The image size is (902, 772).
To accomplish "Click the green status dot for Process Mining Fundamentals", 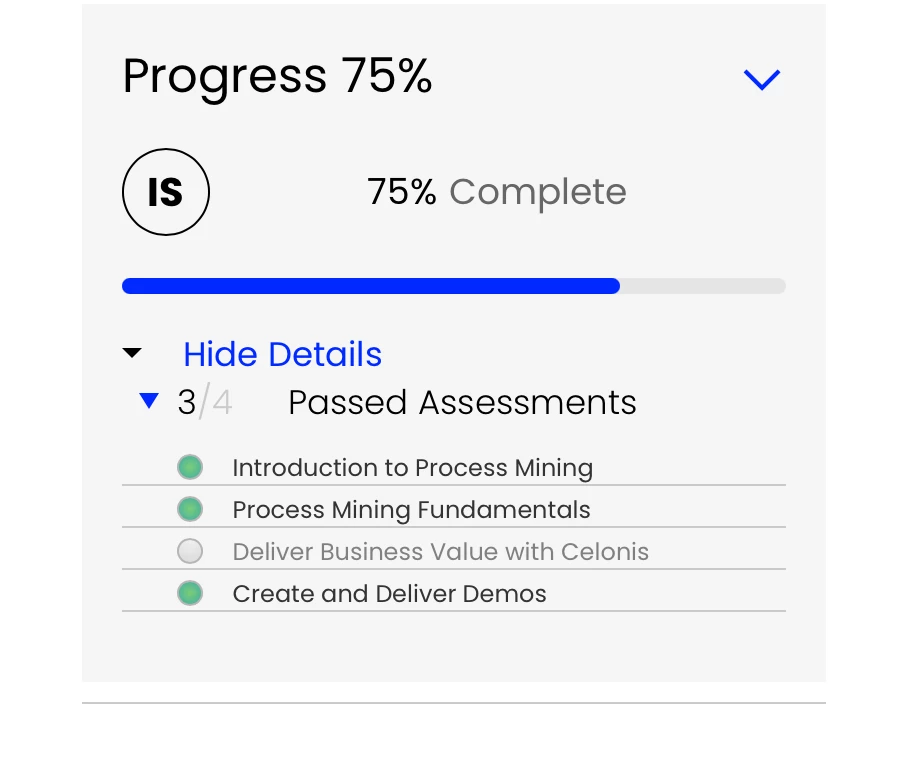I will 190,509.
